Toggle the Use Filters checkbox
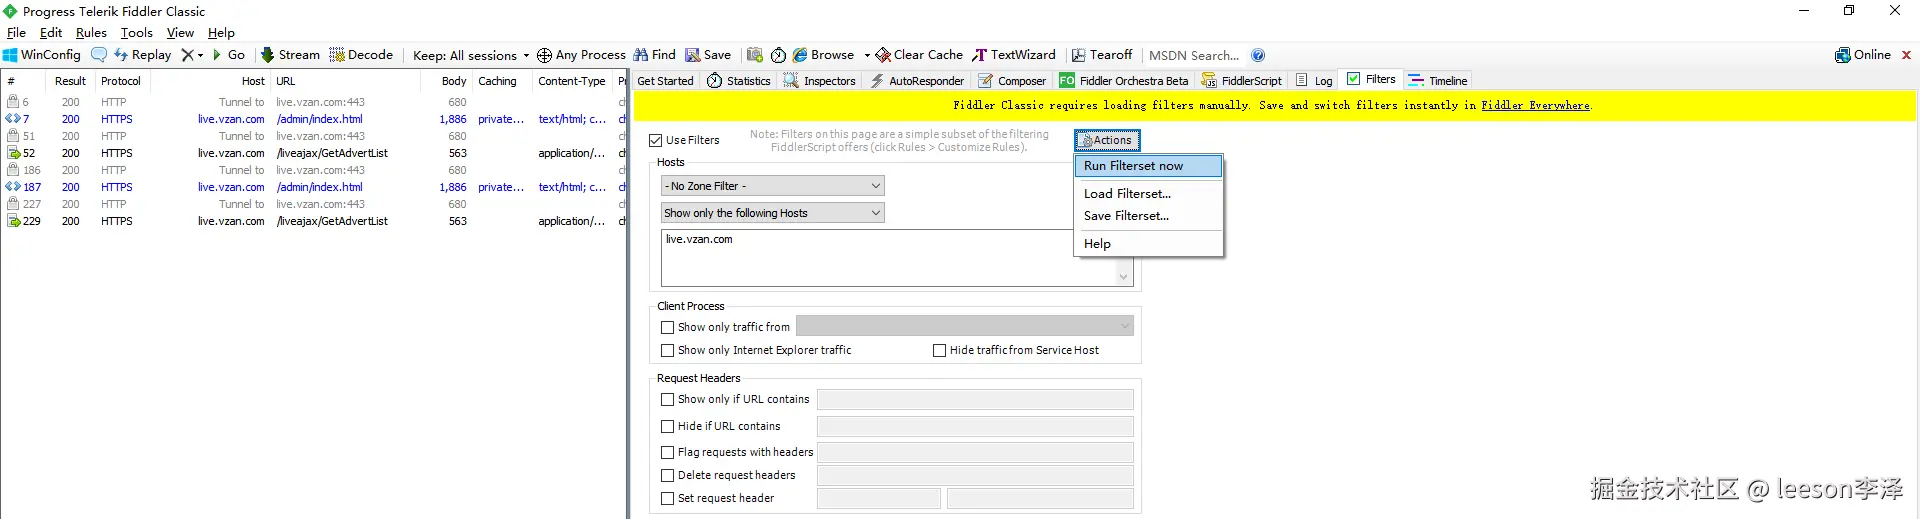Viewport: 1920px width, 519px height. [x=656, y=141]
